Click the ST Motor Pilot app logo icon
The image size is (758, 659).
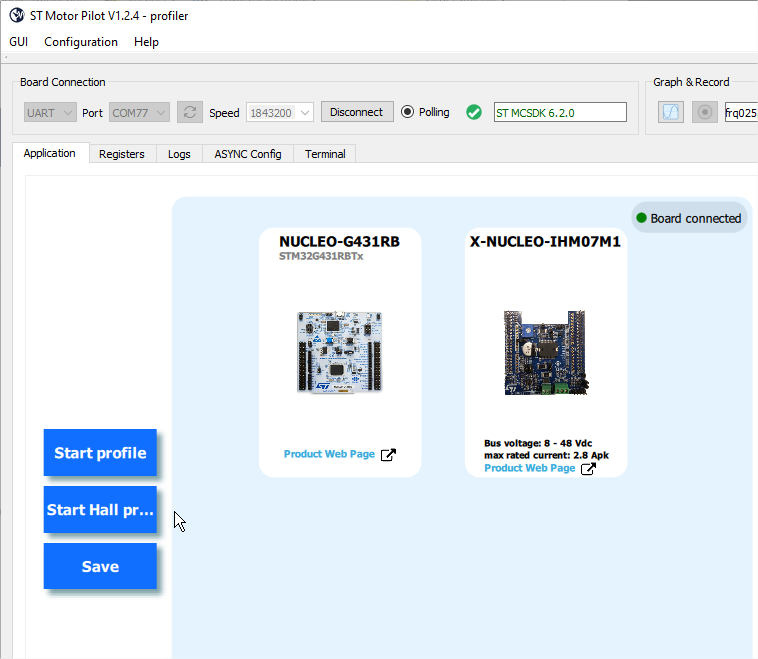click(x=17, y=15)
